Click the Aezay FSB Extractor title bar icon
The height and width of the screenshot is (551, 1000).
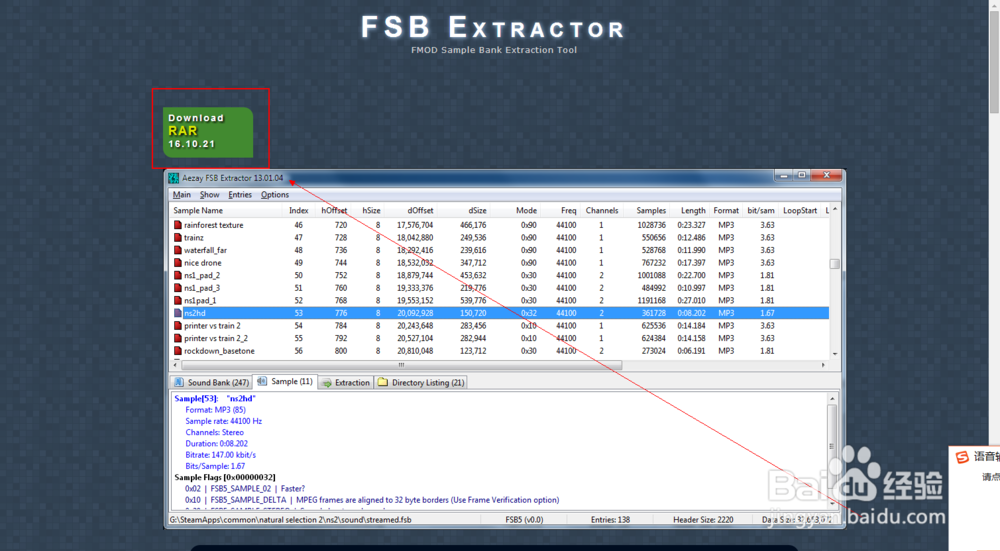click(173, 178)
